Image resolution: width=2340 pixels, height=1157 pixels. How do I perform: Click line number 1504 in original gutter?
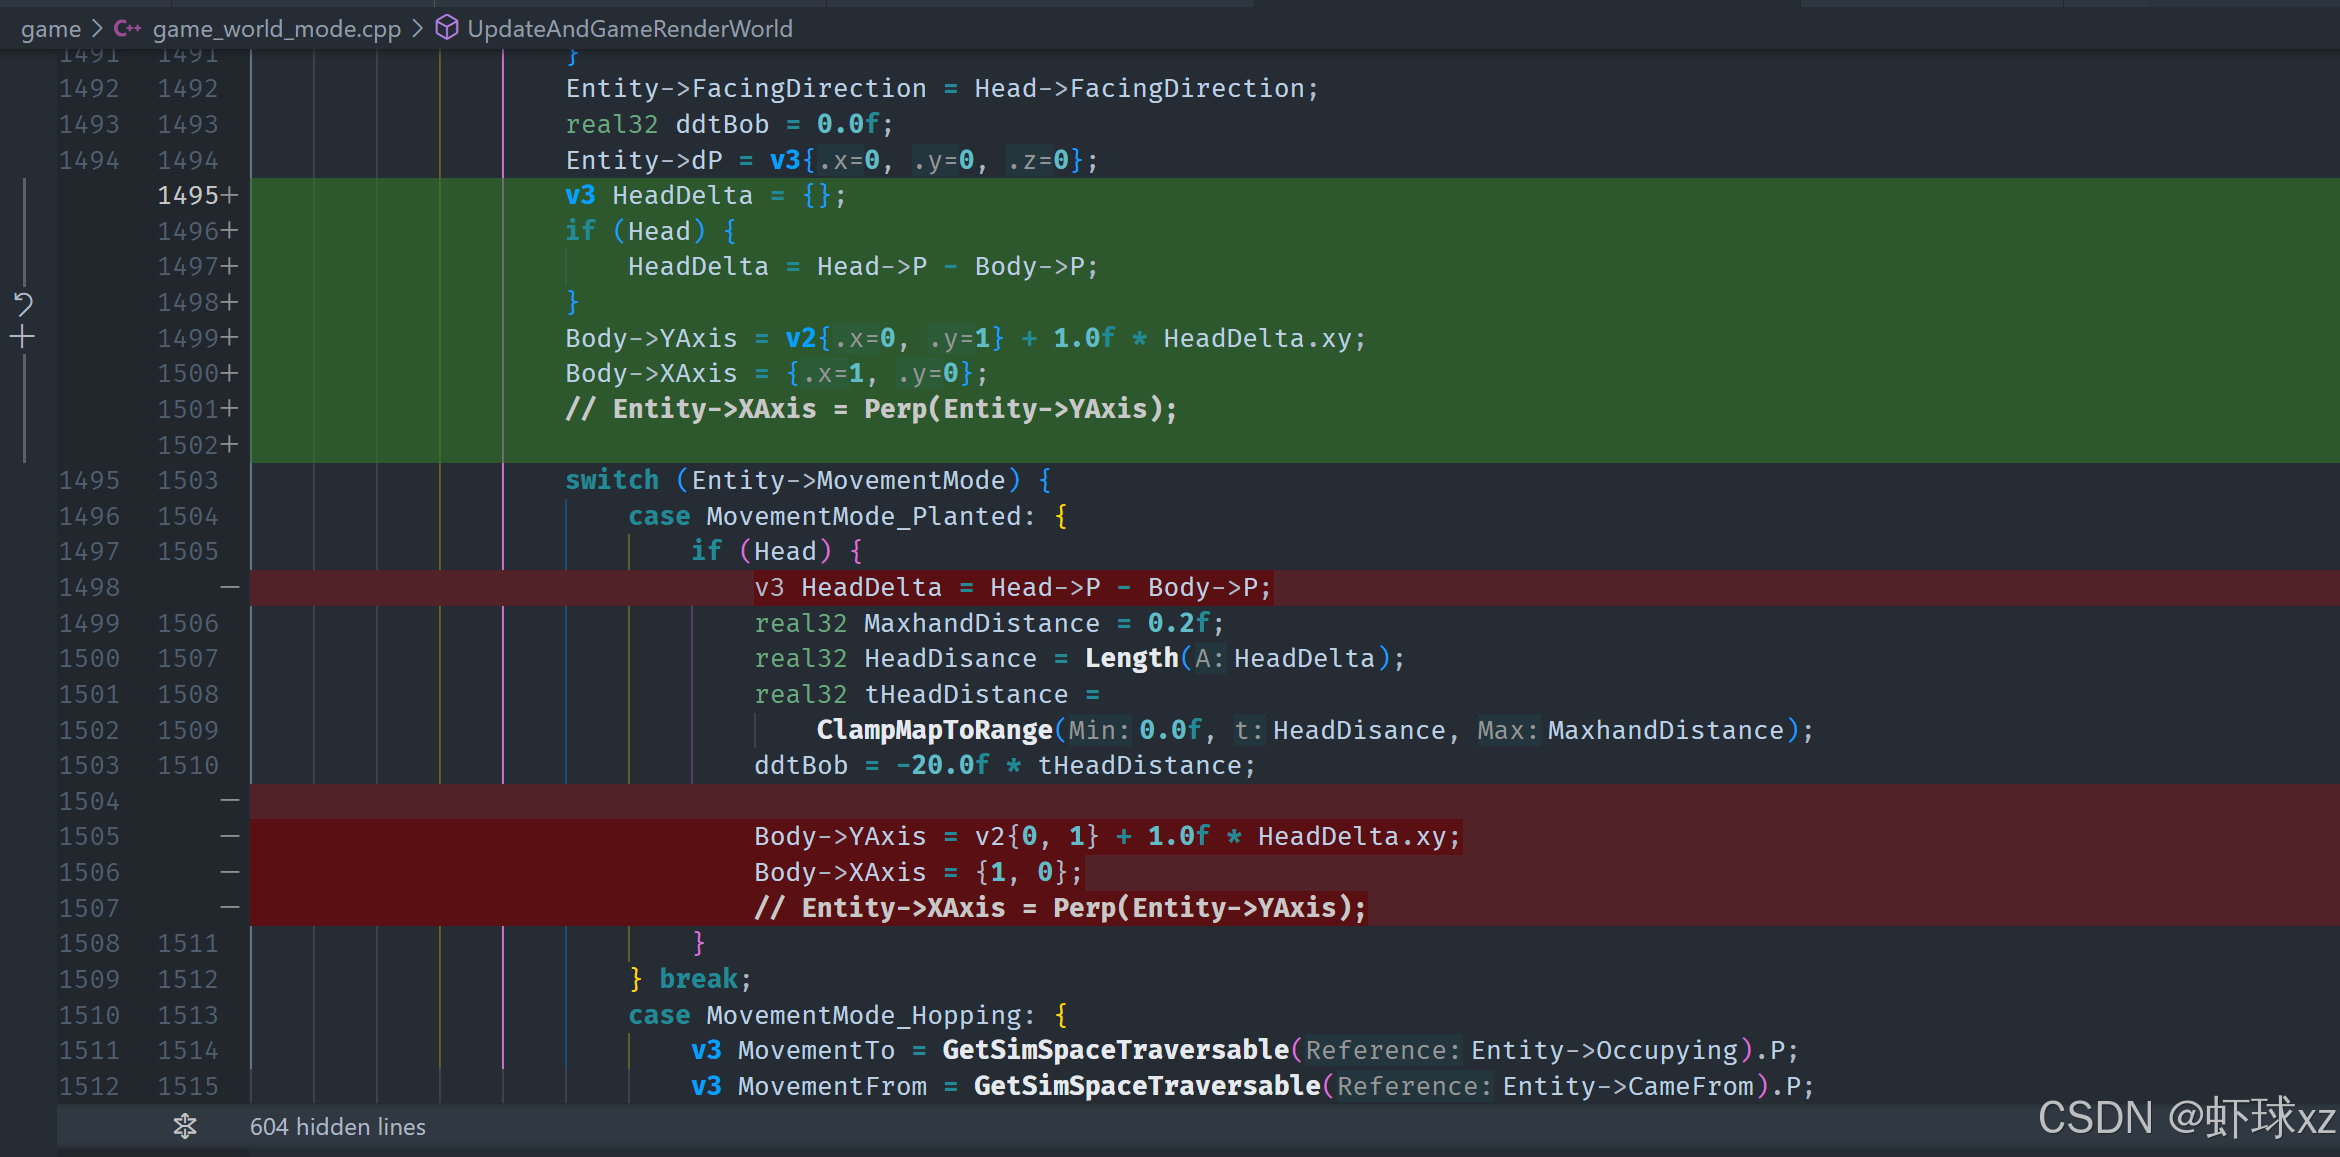[89, 801]
